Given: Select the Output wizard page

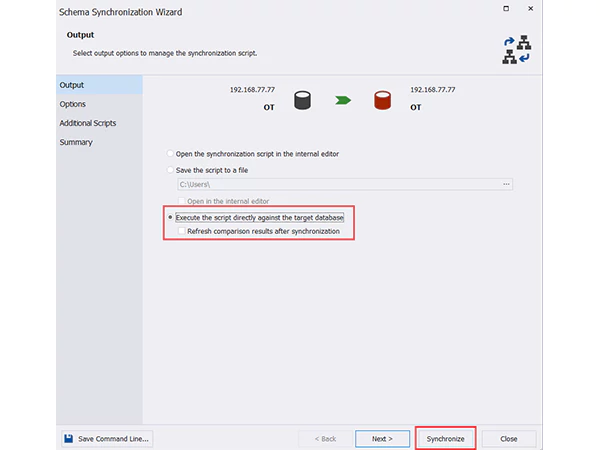Looking at the screenshot, I should click(99, 85).
